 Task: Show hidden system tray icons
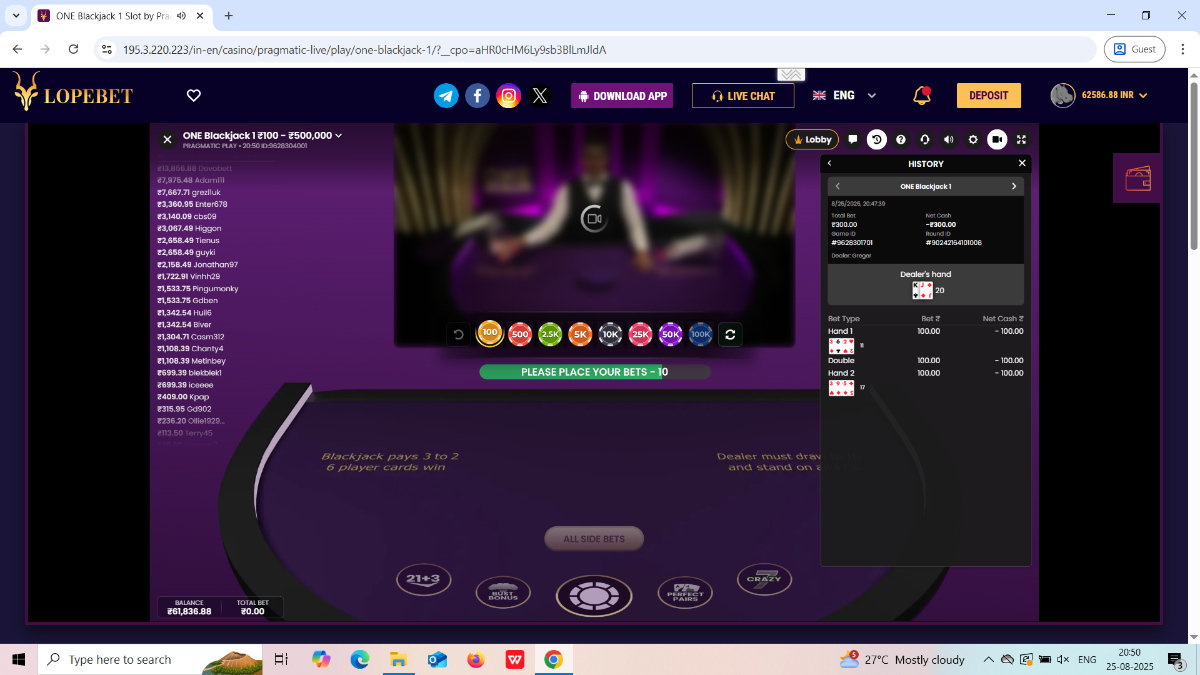point(989,659)
